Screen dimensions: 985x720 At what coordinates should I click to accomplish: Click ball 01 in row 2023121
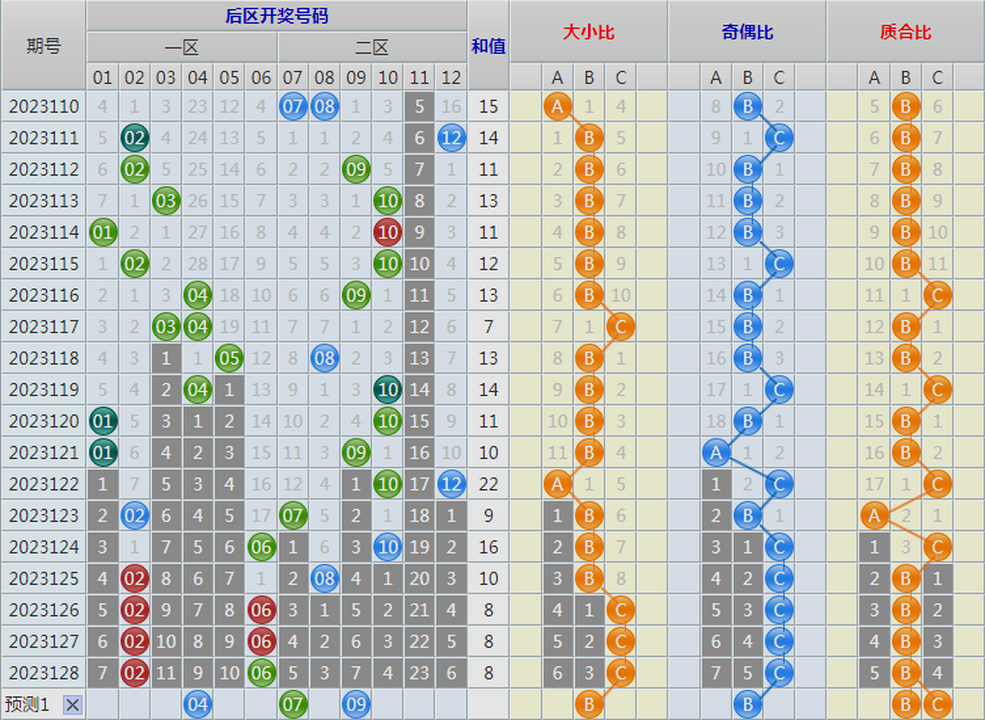pos(102,452)
